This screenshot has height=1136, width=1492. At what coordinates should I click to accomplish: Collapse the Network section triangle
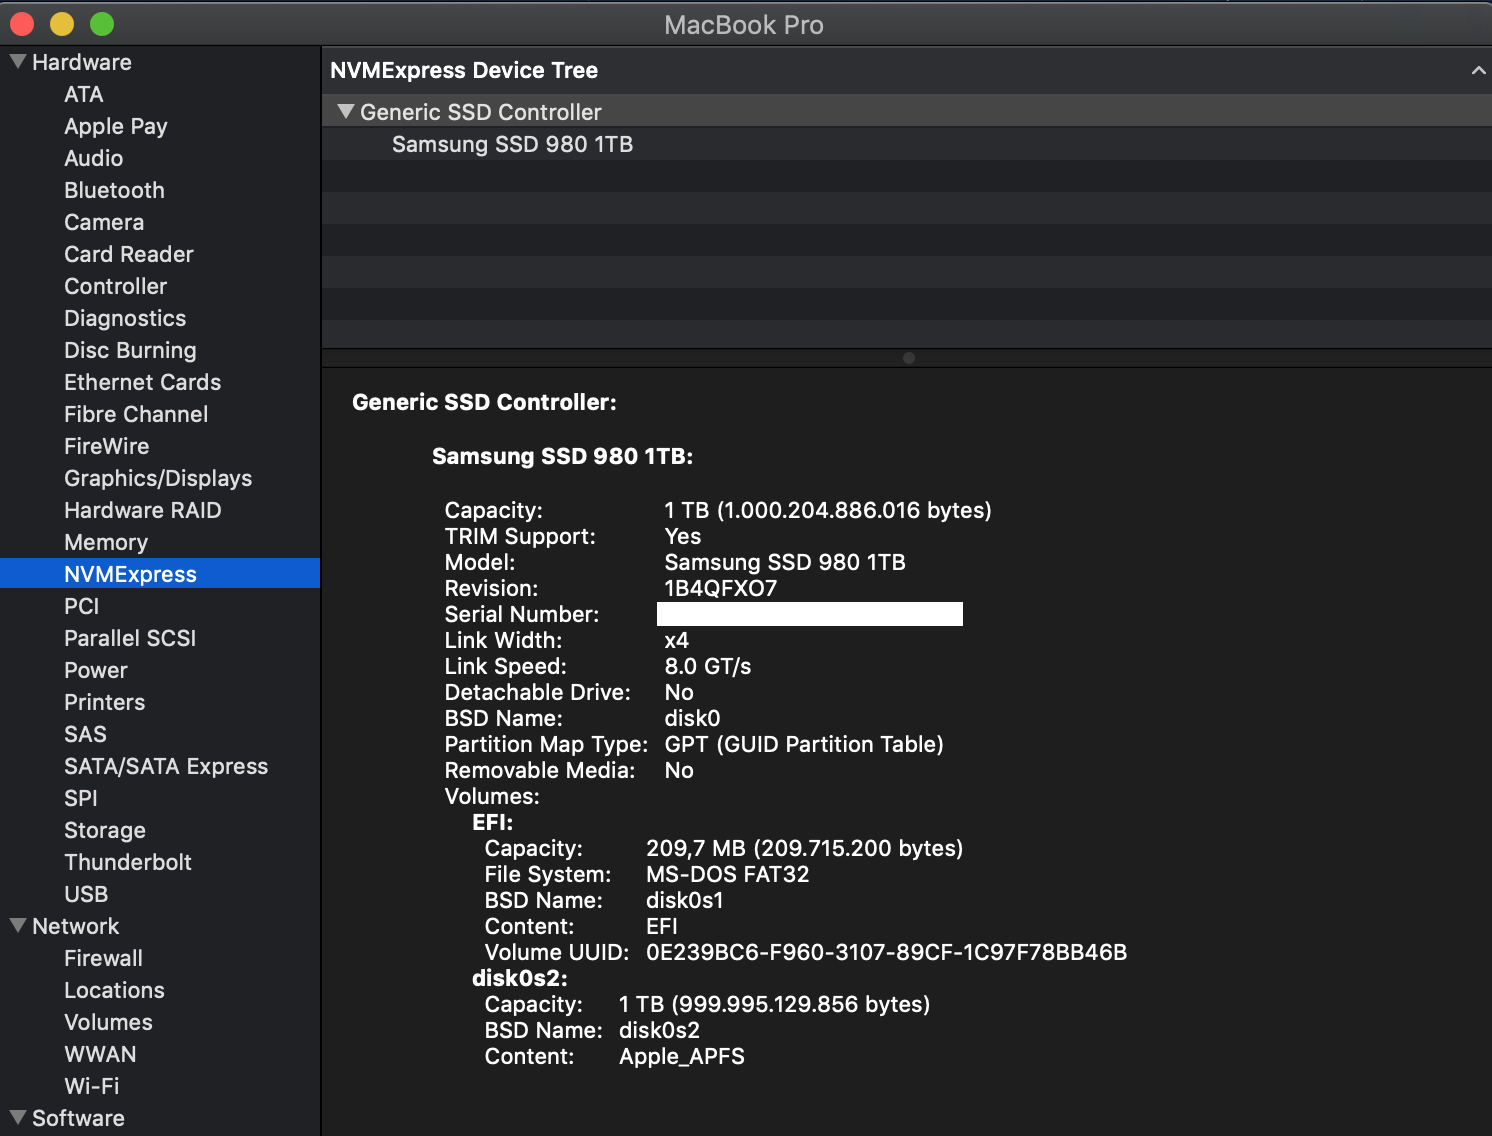point(18,926)
